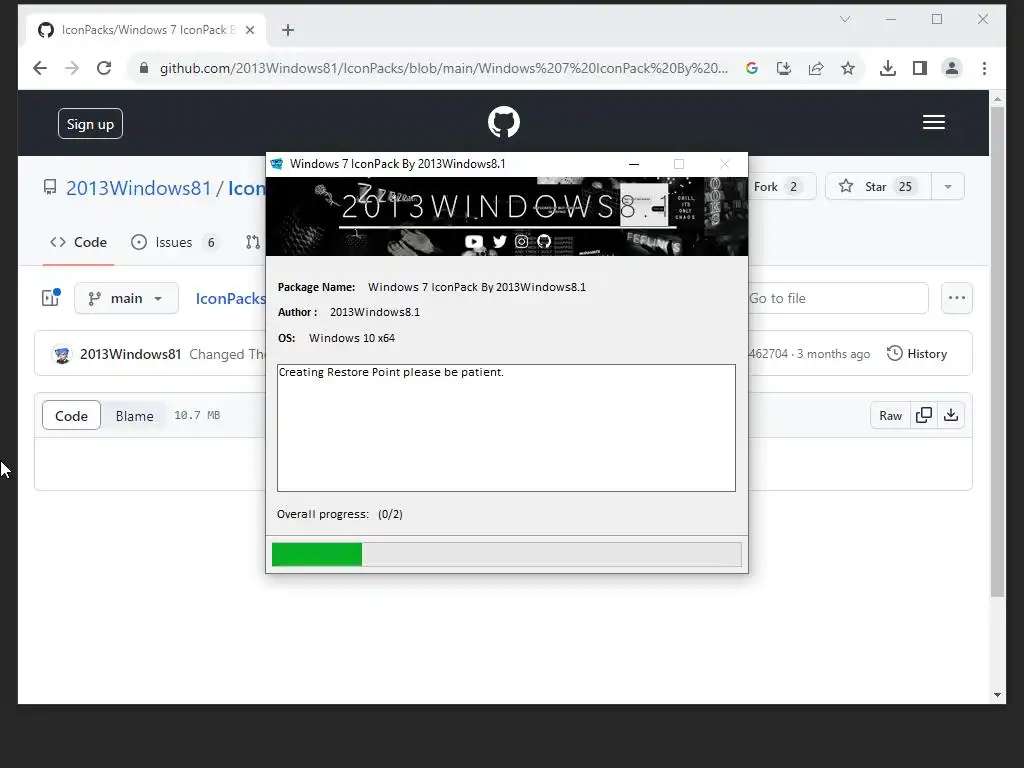The height and width of the screenshot is (768, 1024).
Task: Select the Blame view button
Action: click(x=135, y=415)
